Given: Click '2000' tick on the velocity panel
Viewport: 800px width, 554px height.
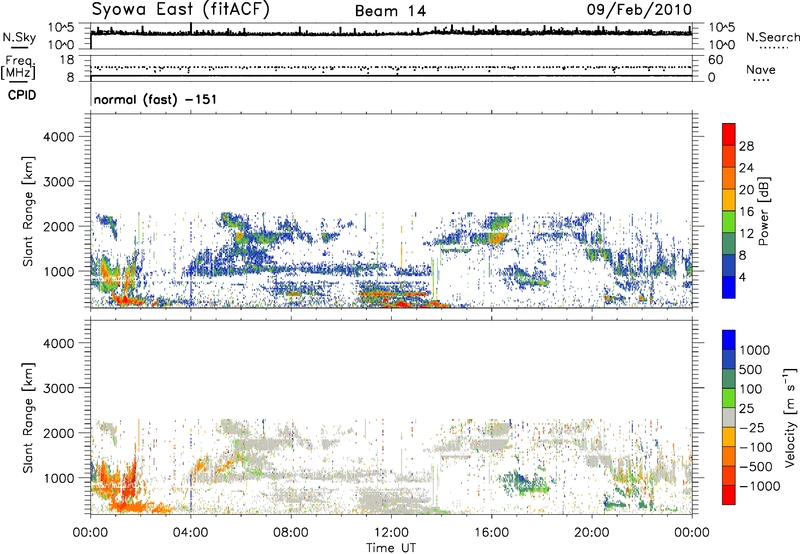Looking at the screenshot, I should pyautogui.click(x=58, y=433).
